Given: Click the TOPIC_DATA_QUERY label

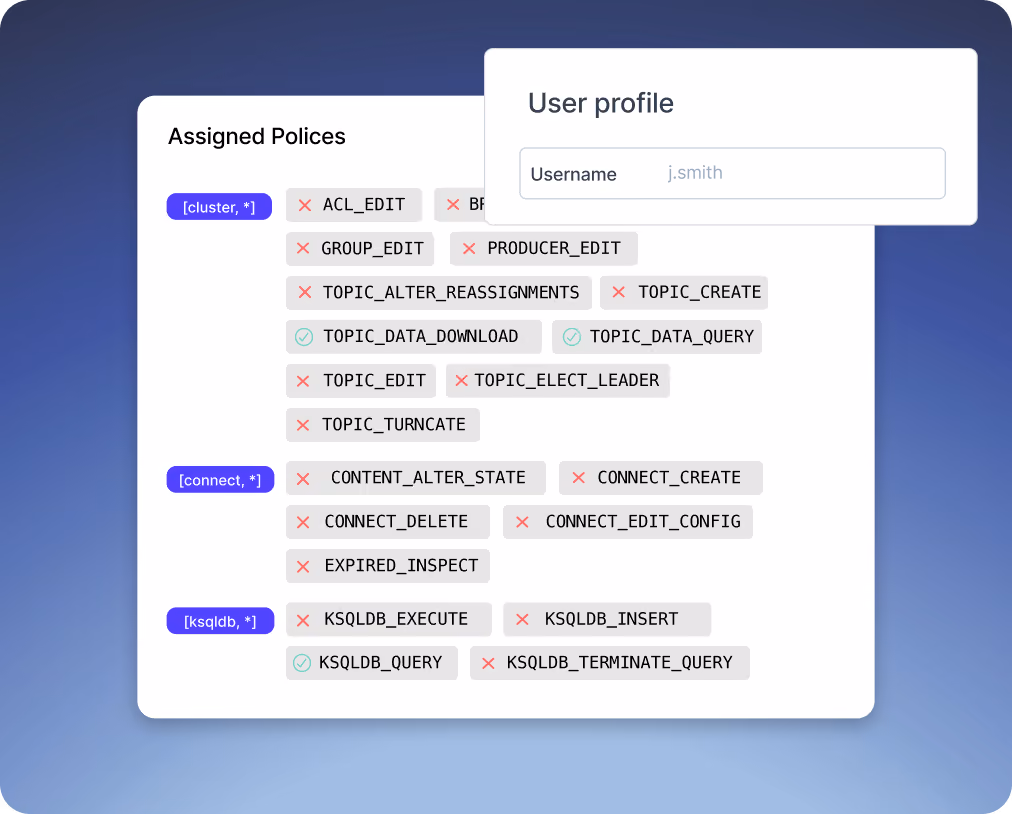Looking at the screenshot, I should [x=672, y=336].
